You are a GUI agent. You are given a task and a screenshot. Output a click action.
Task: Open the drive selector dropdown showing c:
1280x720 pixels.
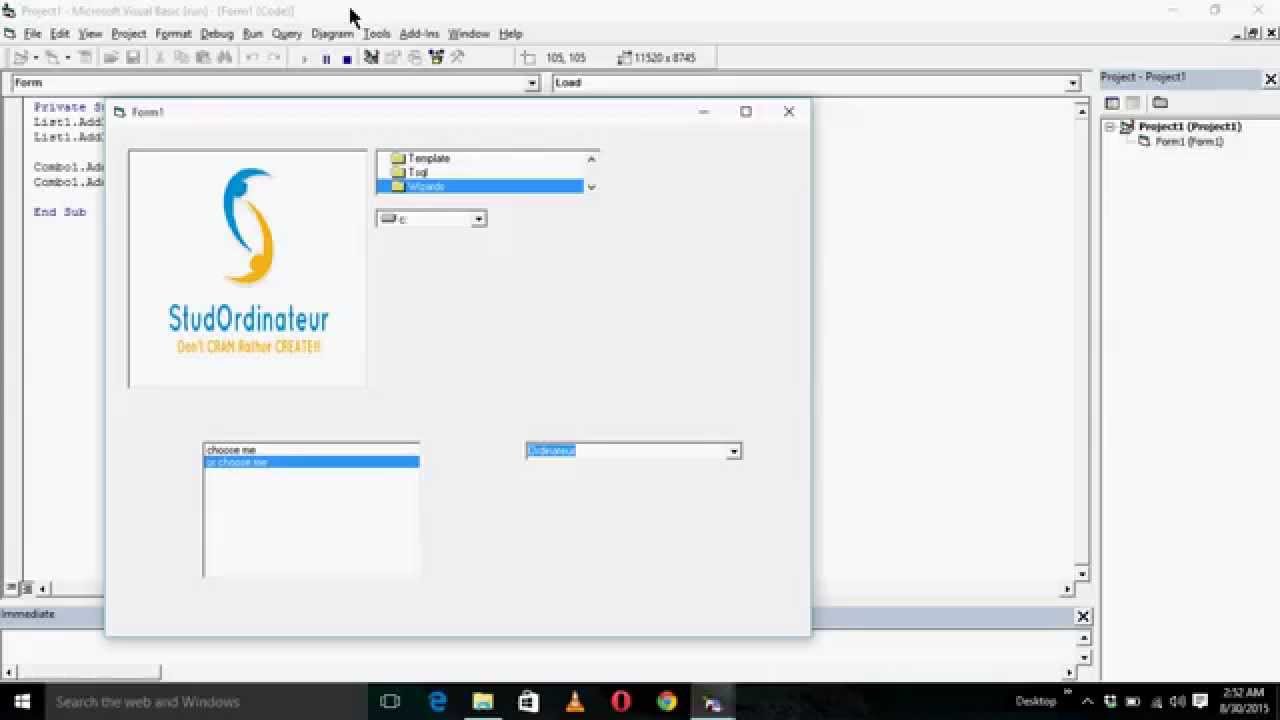coord(479,219)
